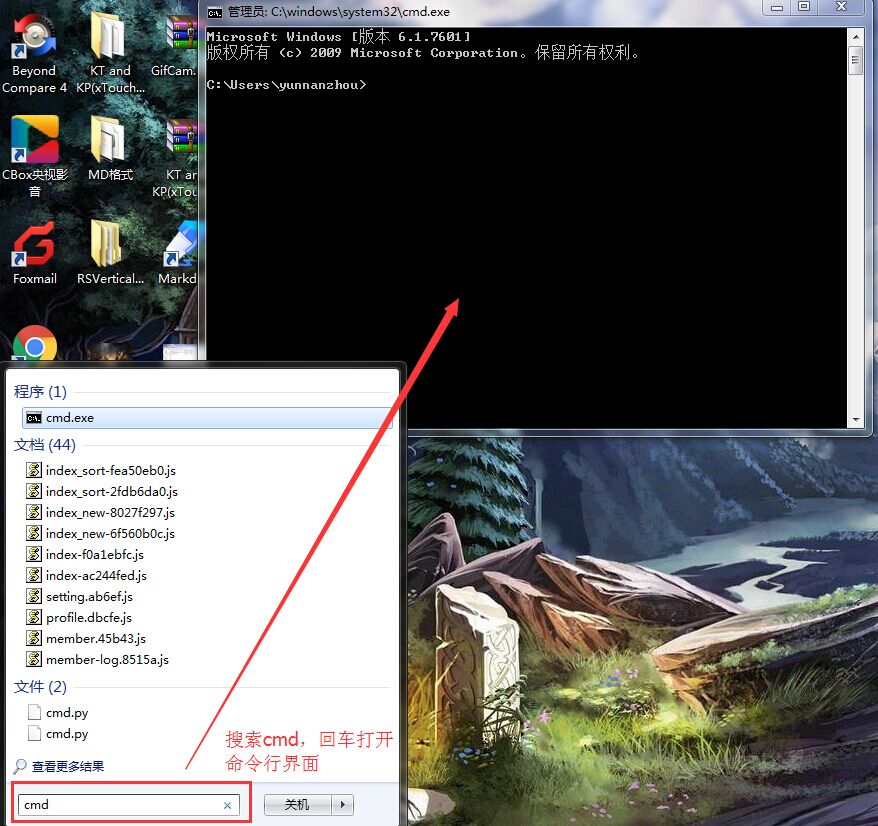This screenshot has height=826, width=878.
Task: Open the second cmd.py file result
Action: [x=58, y=733]
